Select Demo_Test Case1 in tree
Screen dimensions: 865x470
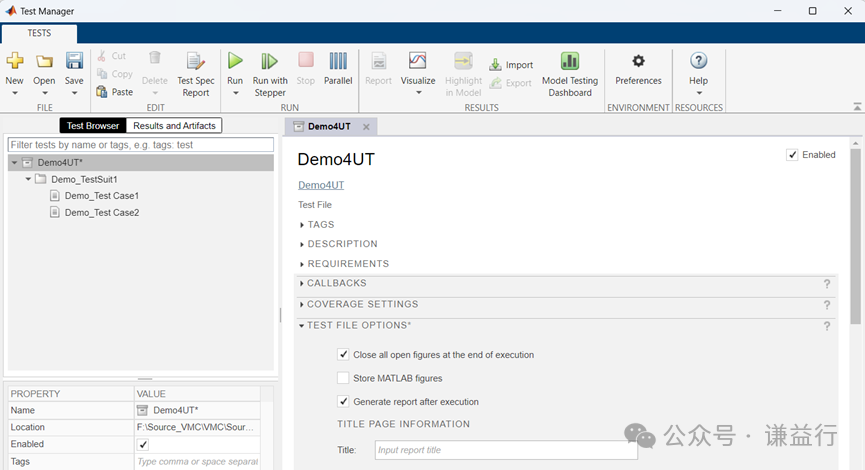click(102, 196)
